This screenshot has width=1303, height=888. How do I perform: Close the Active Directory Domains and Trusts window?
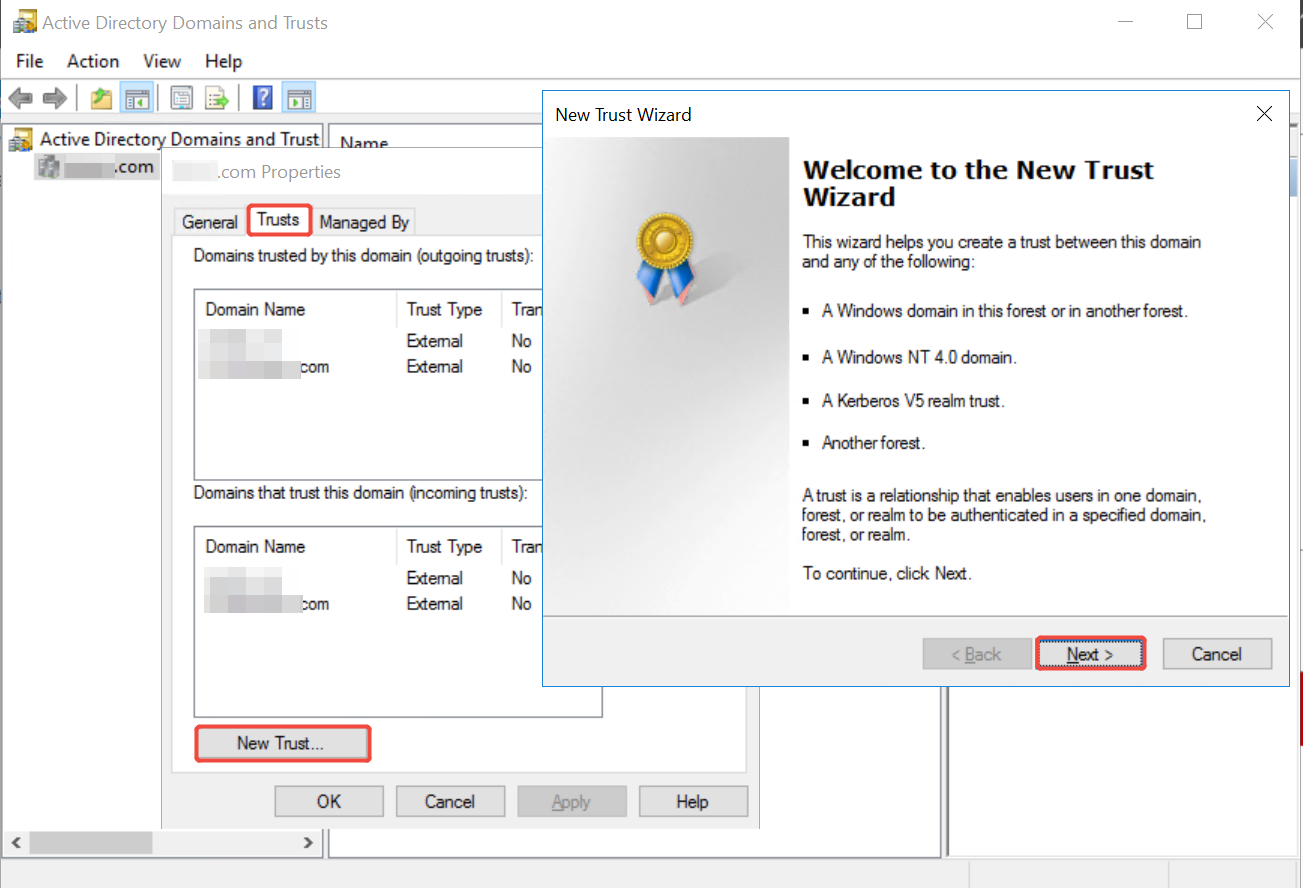[1265, 22]
